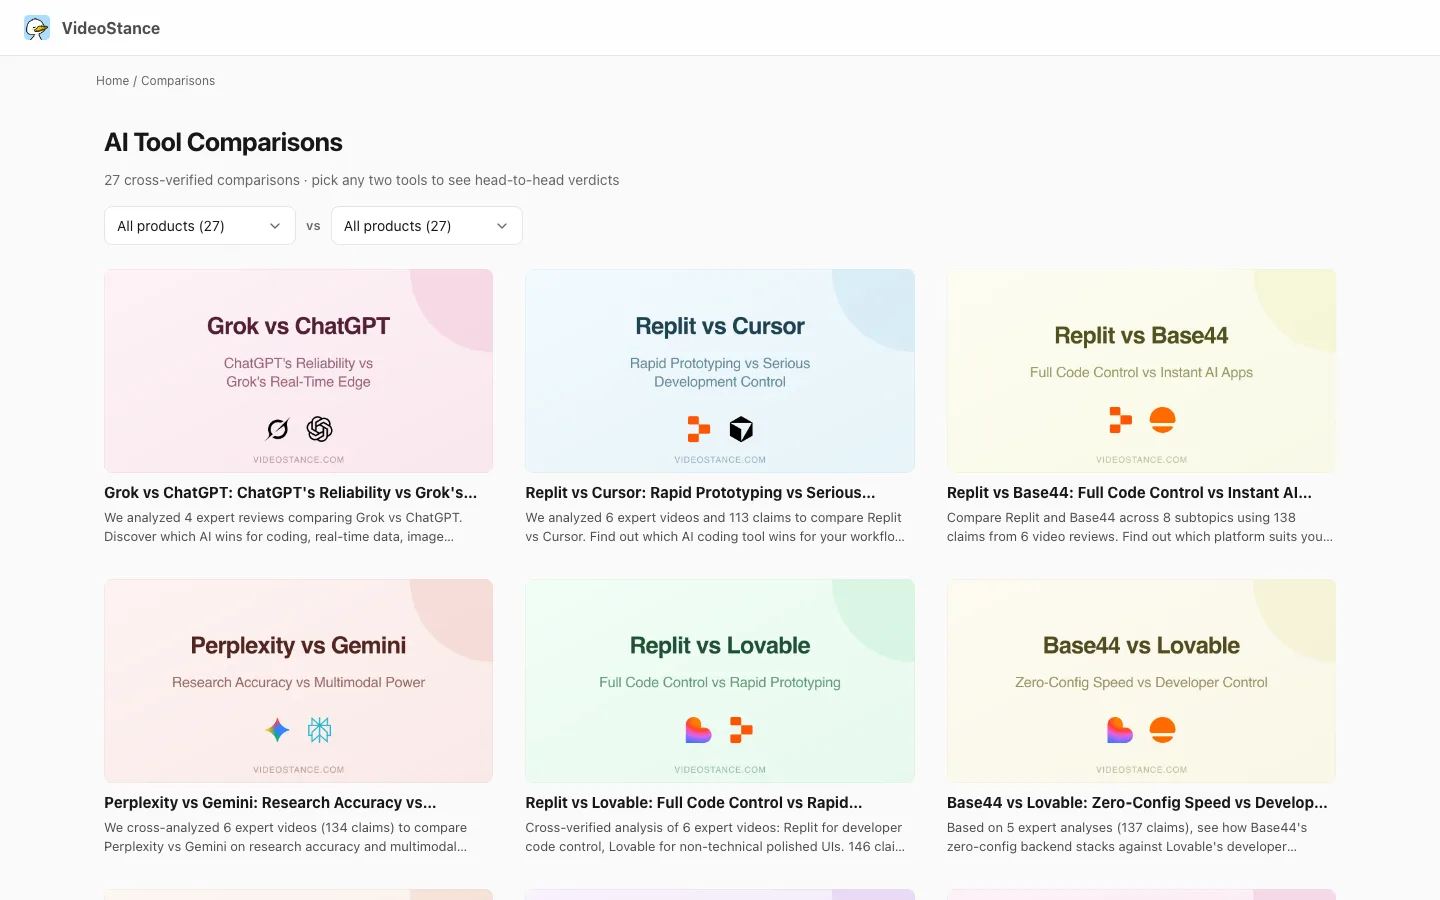Click the 'vs' label between the dropdowns
This screenshot has width=1440, height=900.
313,226
